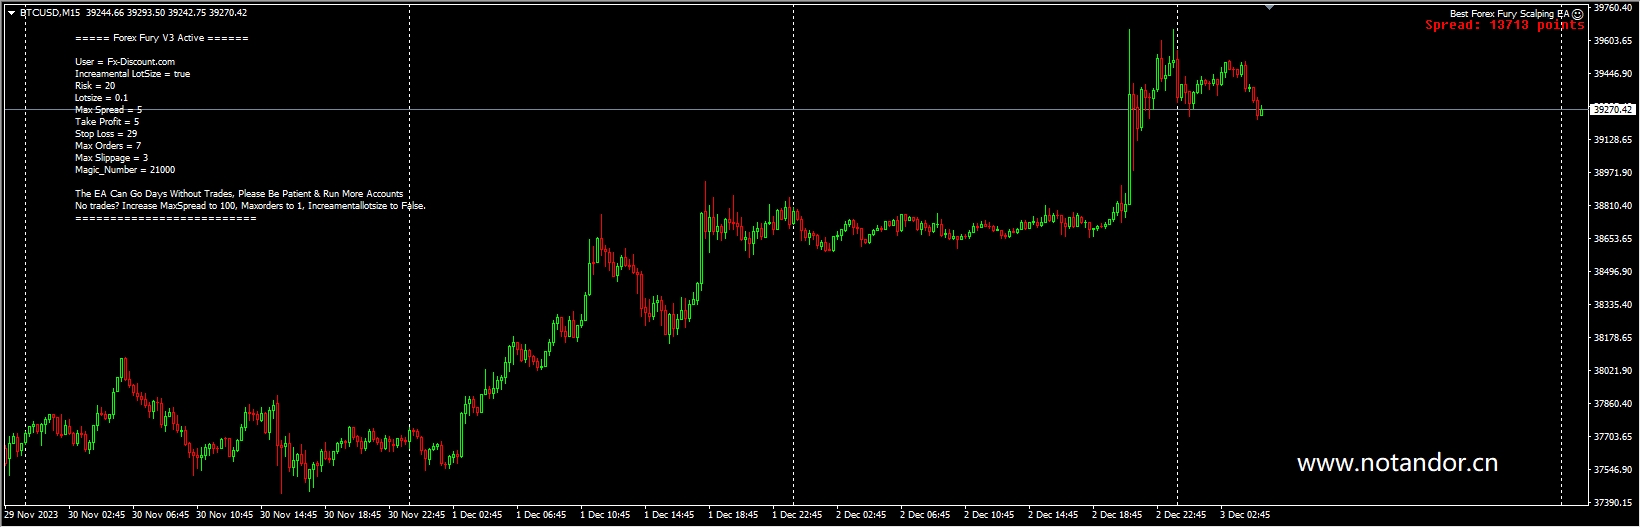The image size is (1641, 528).
Task: Click the 1 Dec 06:45 time label
Action: (x=541, y=516)
